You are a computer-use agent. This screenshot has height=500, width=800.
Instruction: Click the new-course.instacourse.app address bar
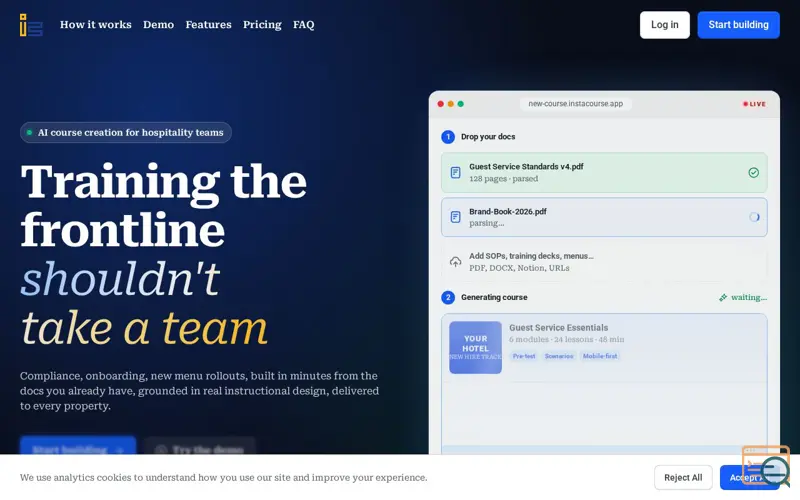click(576, 104)
